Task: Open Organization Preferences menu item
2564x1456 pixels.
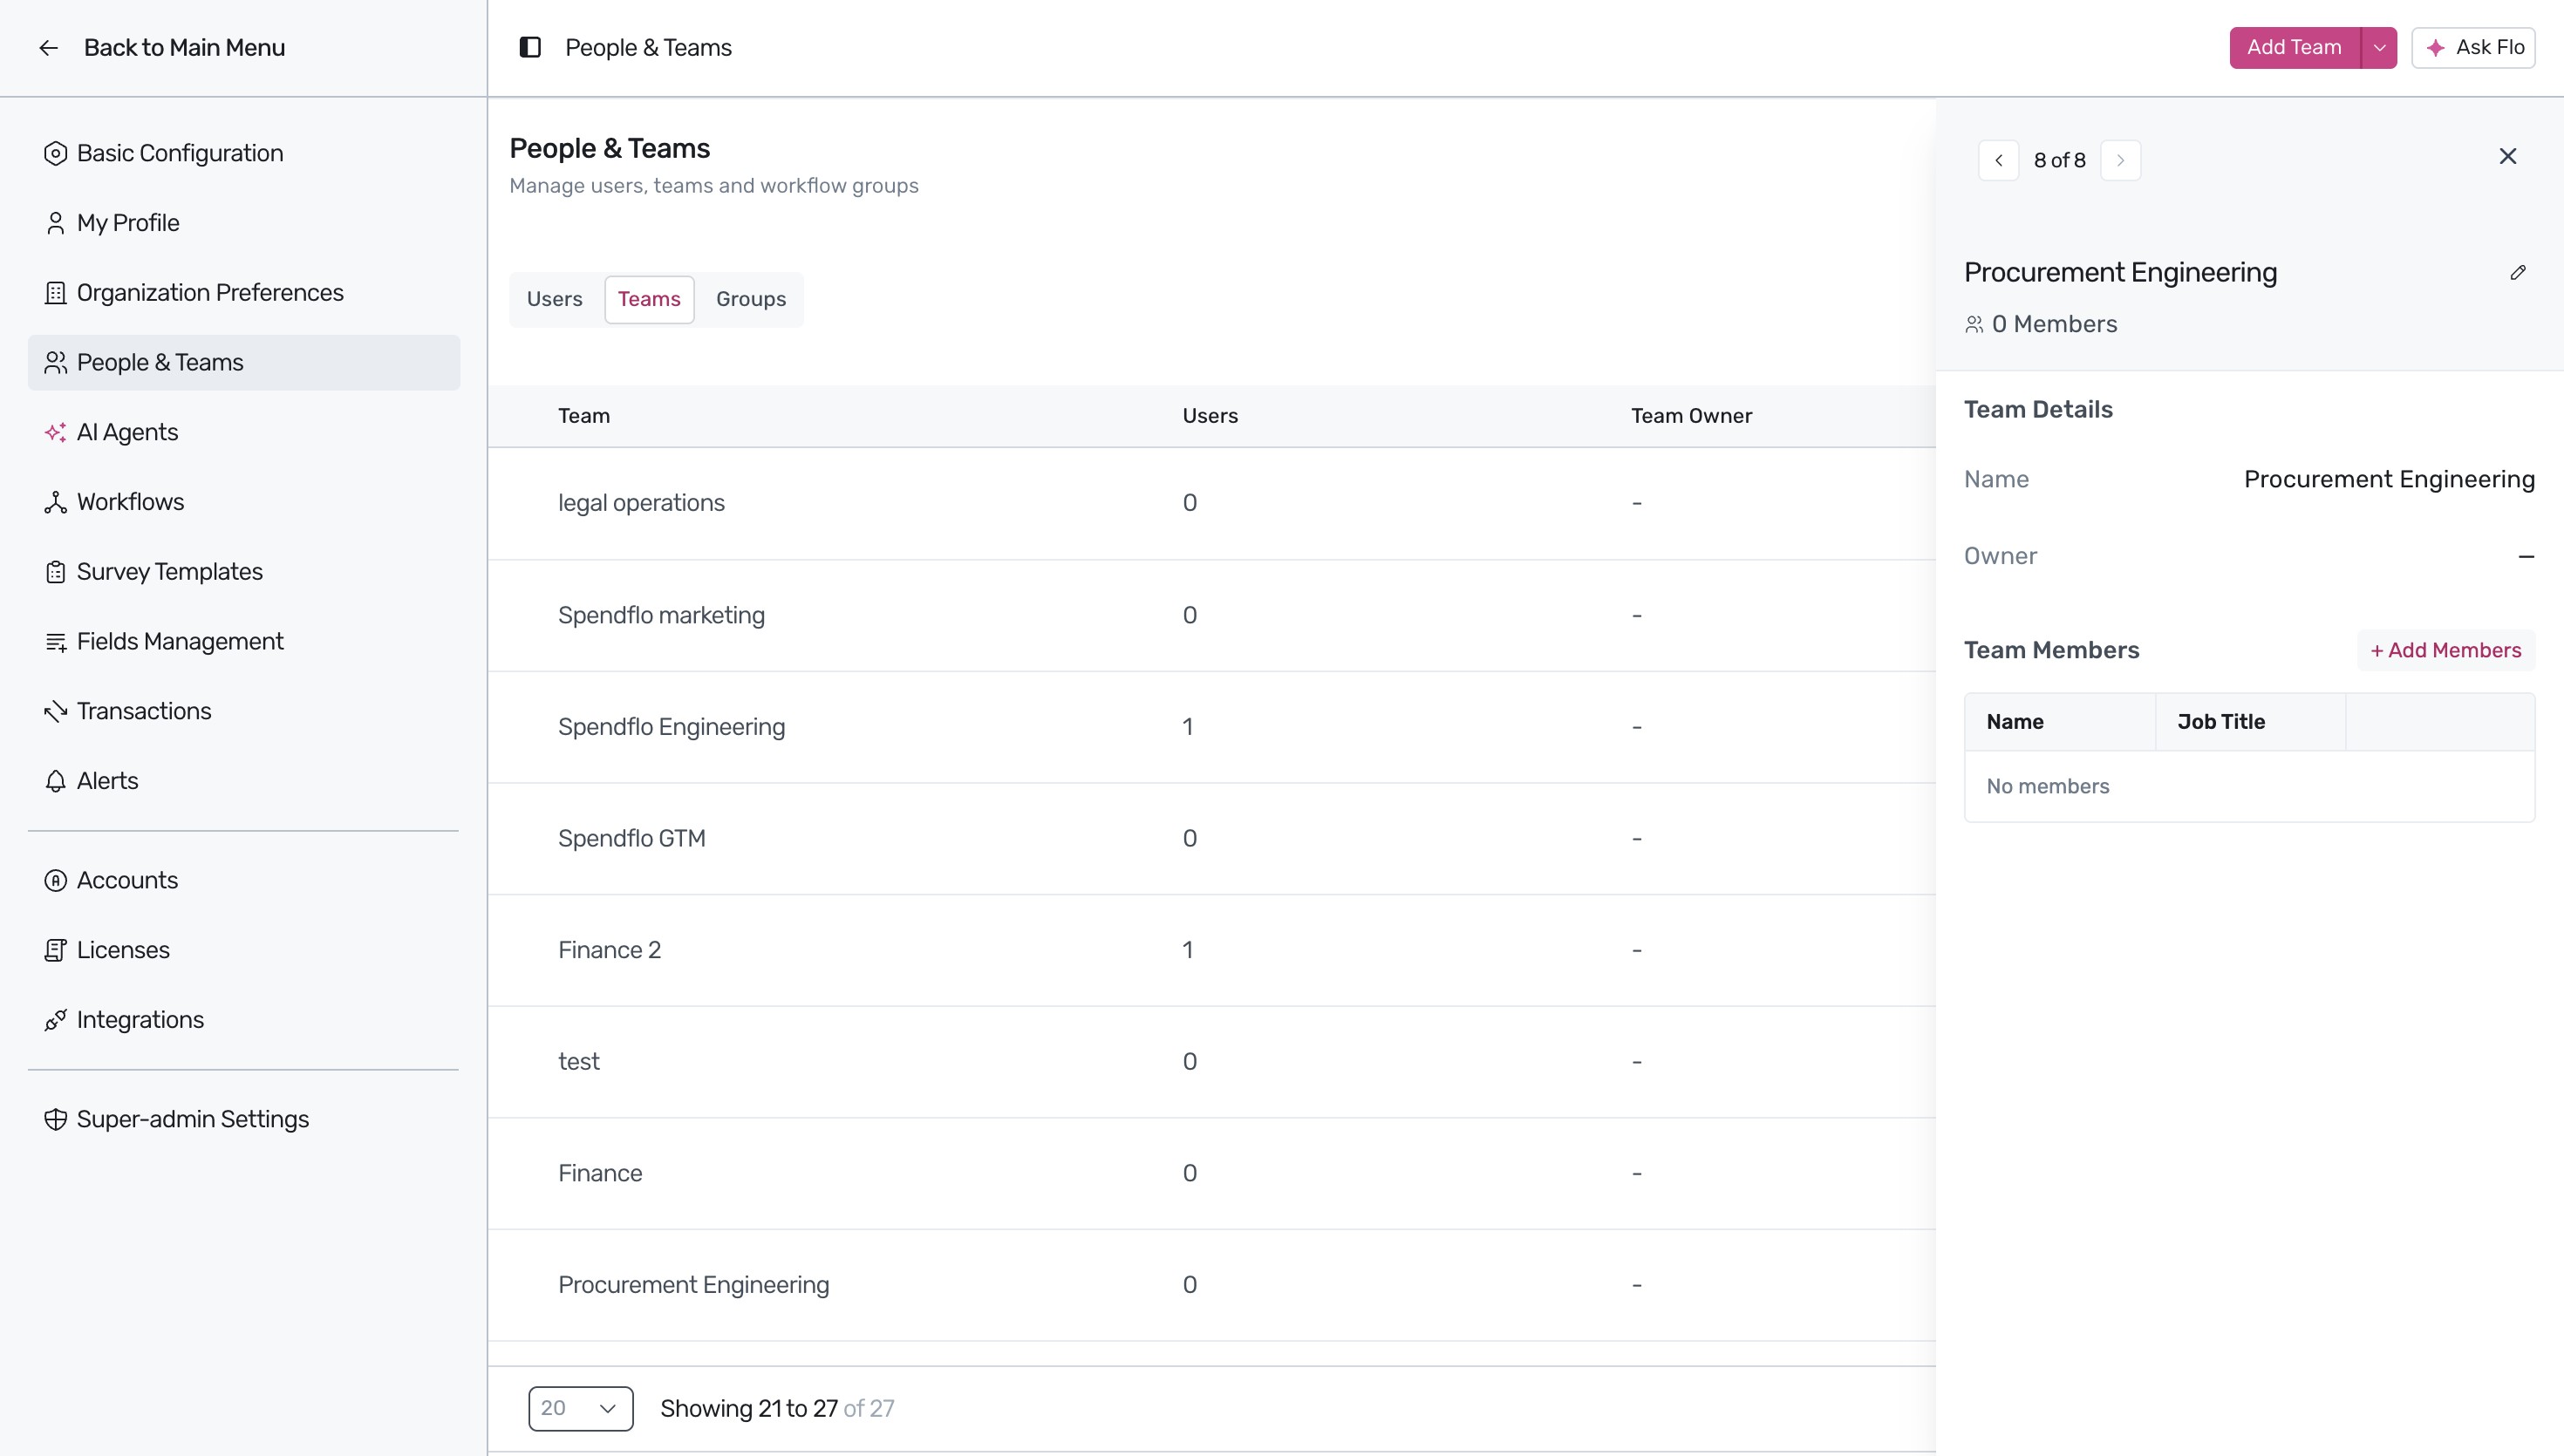Action: tap(244, 293)
